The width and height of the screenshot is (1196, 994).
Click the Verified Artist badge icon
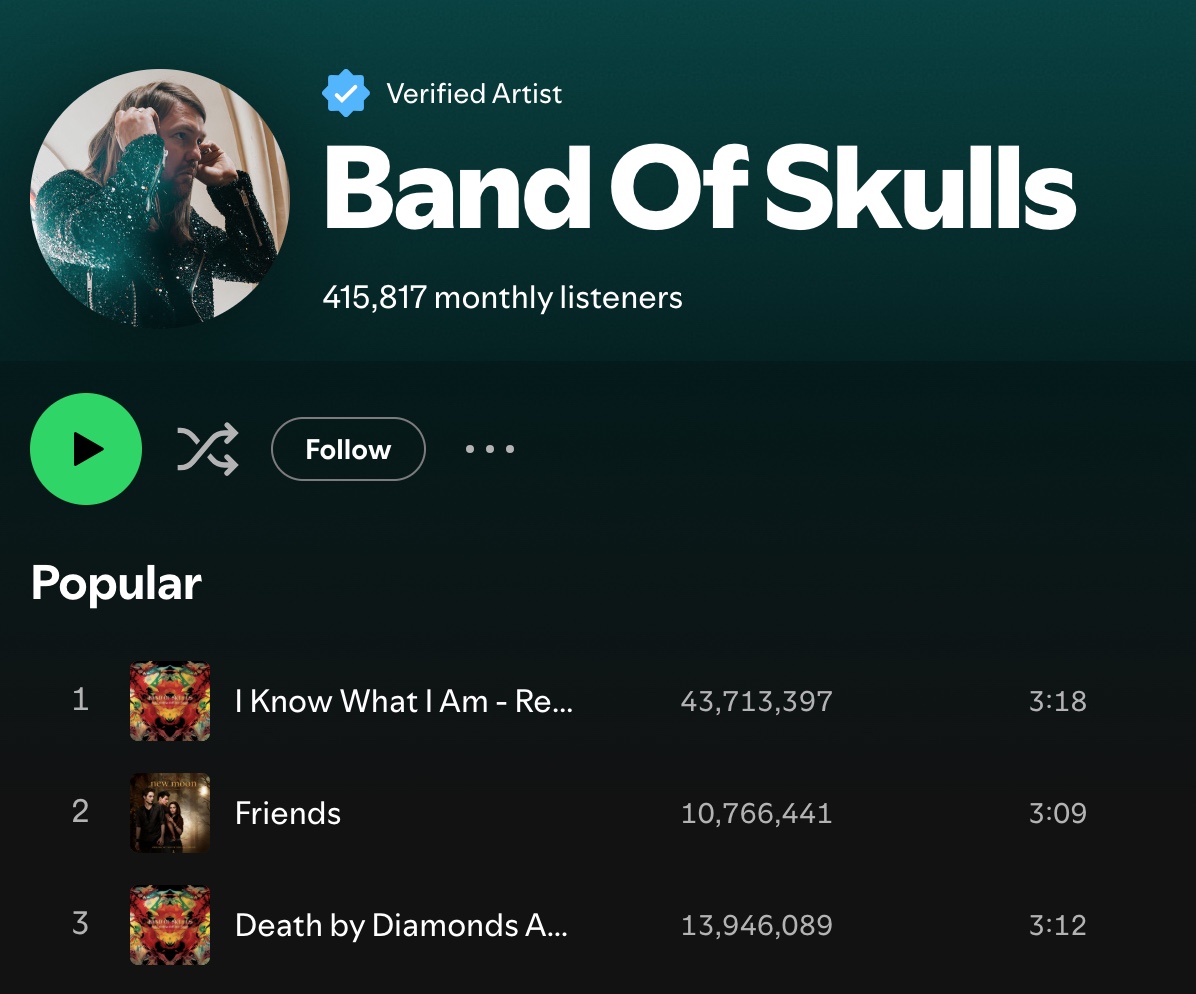click(345, 94)
